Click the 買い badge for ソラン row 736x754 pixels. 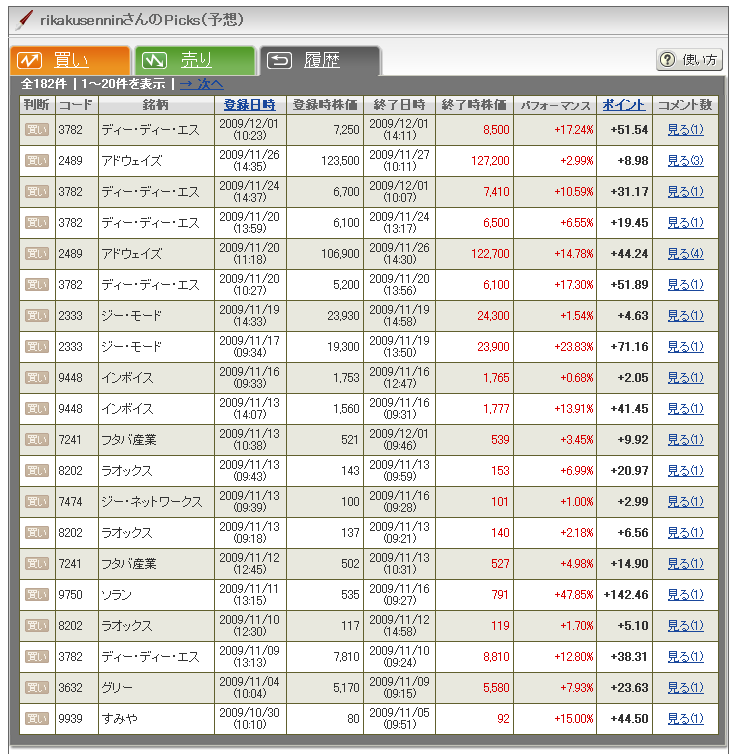(36, 595)
